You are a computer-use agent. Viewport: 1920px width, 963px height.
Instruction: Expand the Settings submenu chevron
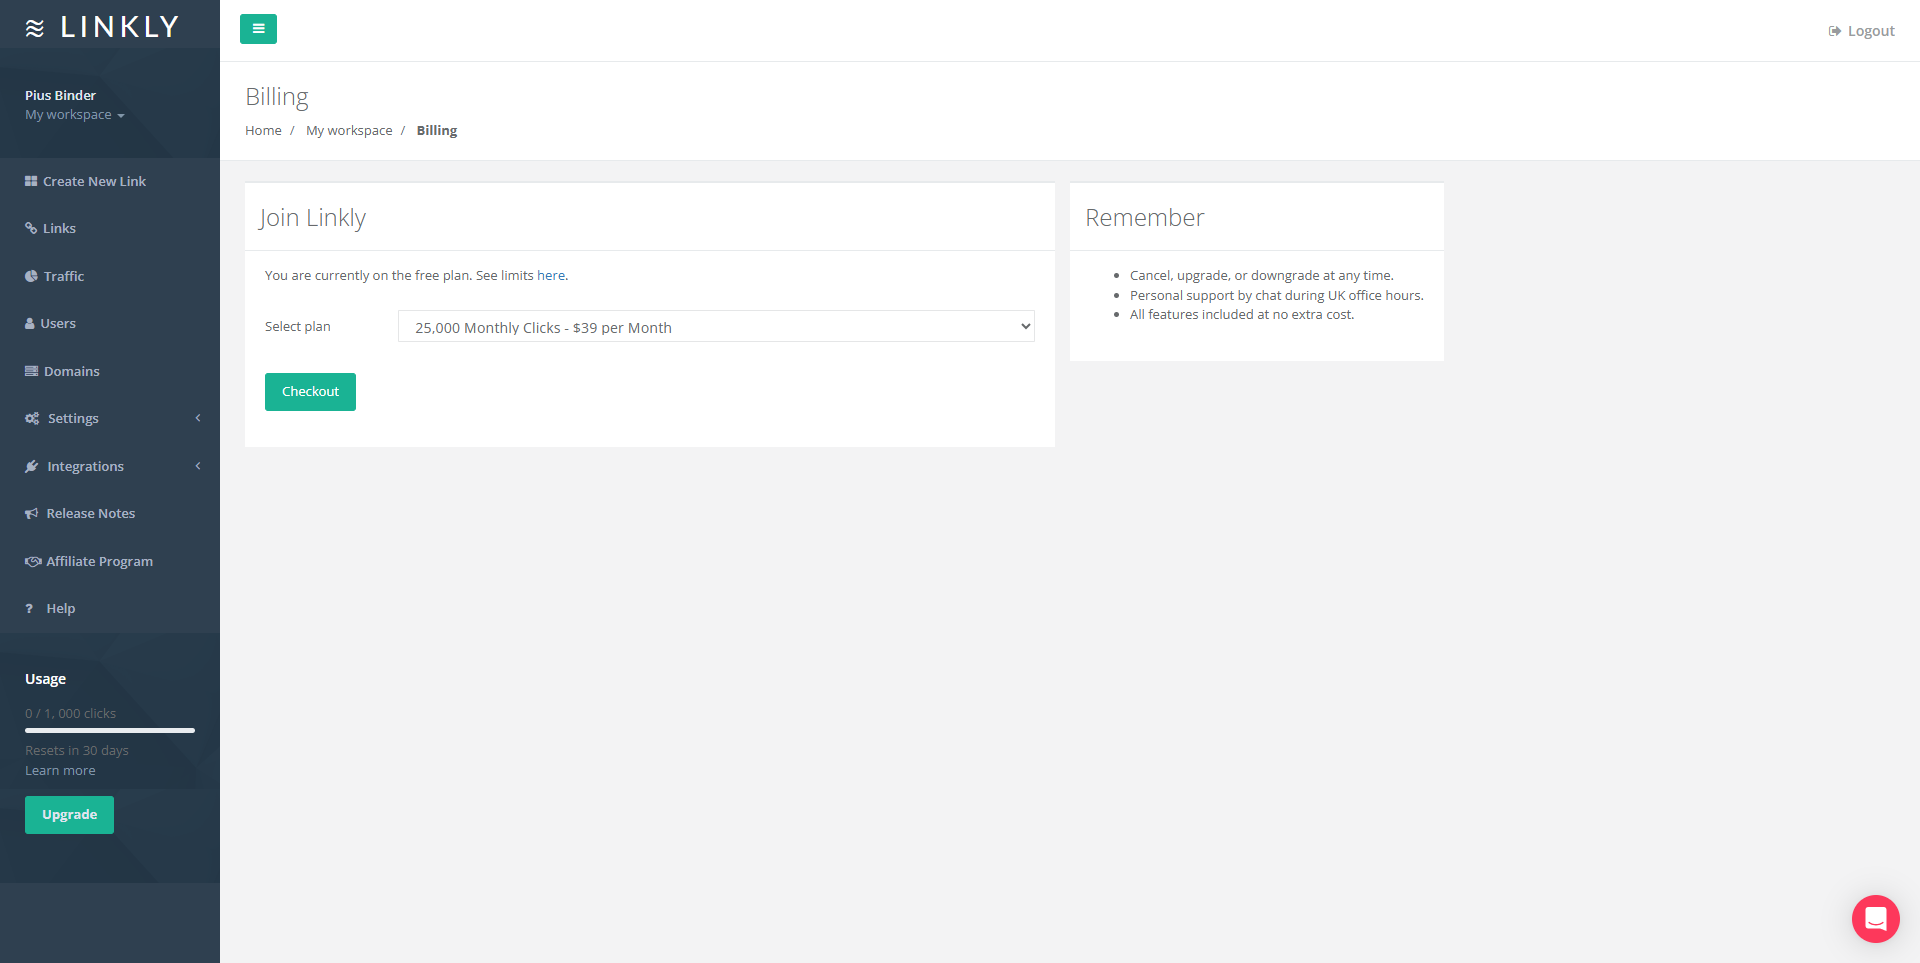tap(198, 418)
